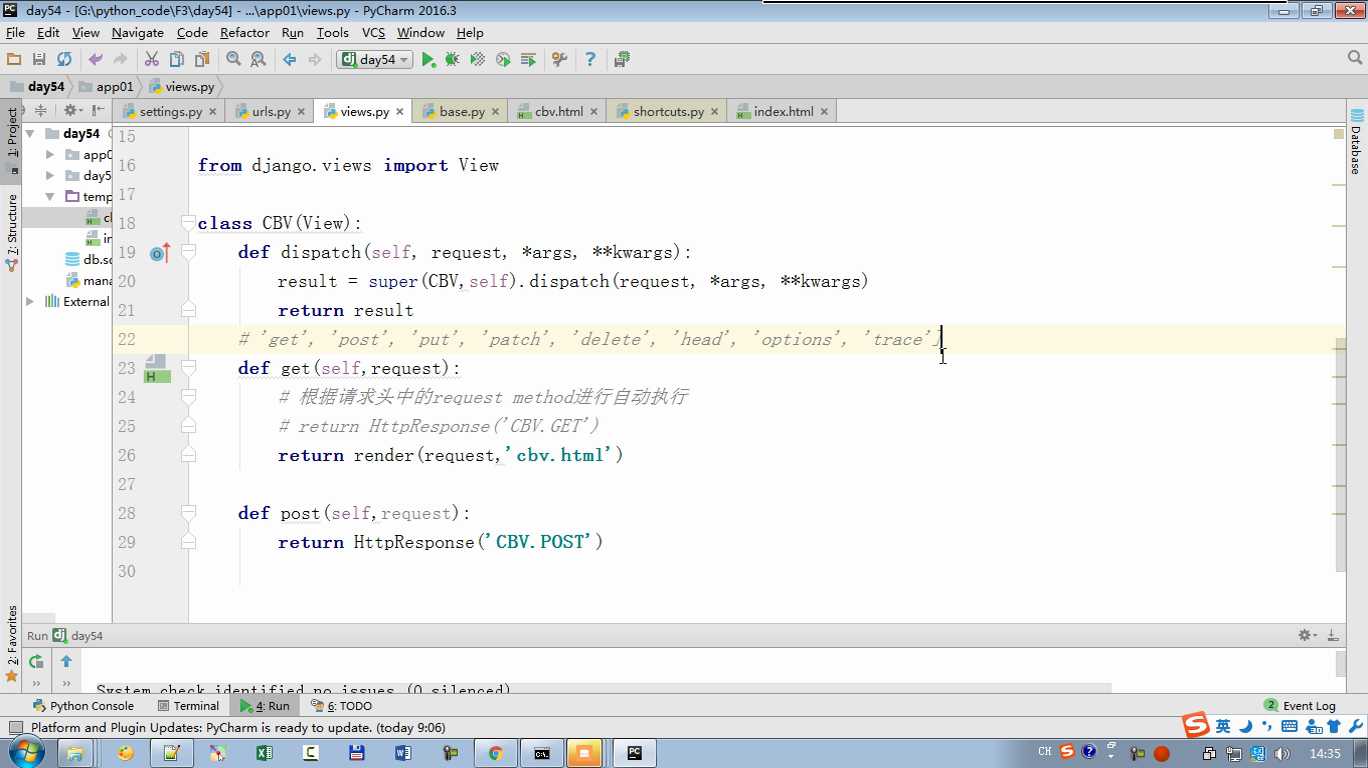The width and height of the screenshot is (1368, 768).
Task: Toggle tool window buttons icon in status bar
Action: pyautogui.click(x=15, y=728)
